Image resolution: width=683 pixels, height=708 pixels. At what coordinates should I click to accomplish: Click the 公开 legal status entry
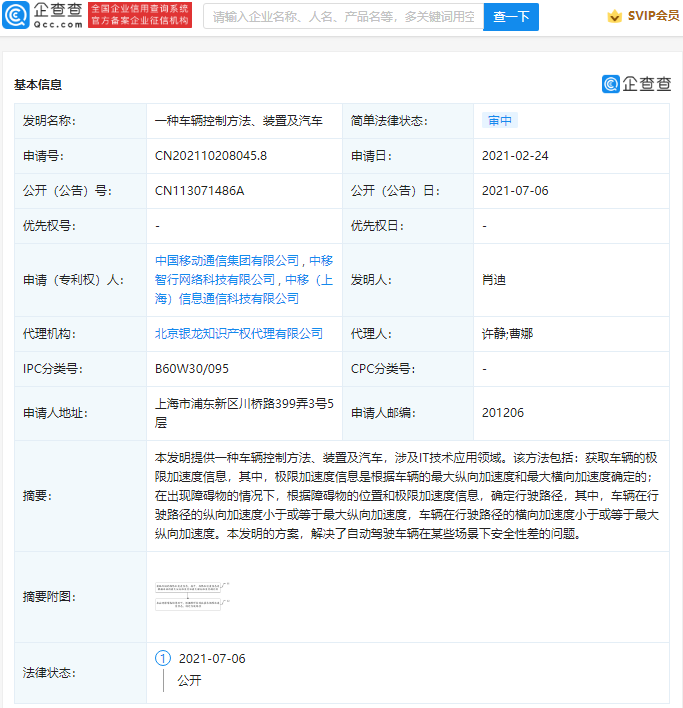[x=189, y=681]
